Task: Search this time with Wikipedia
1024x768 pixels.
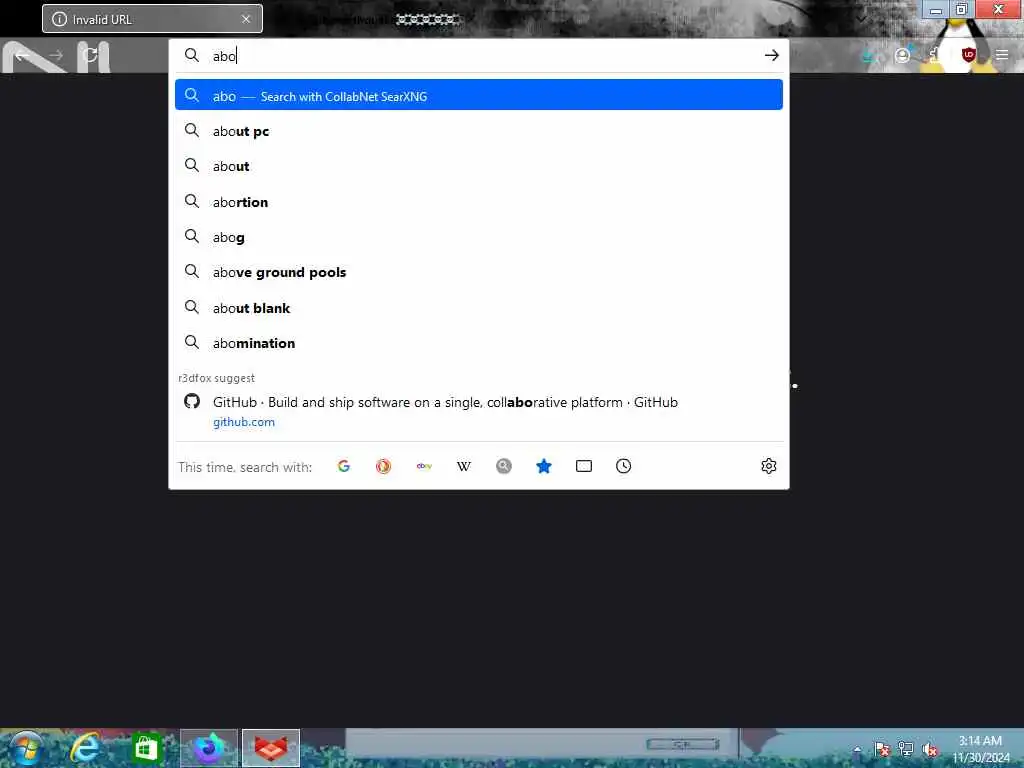Action: coord(464,466)
